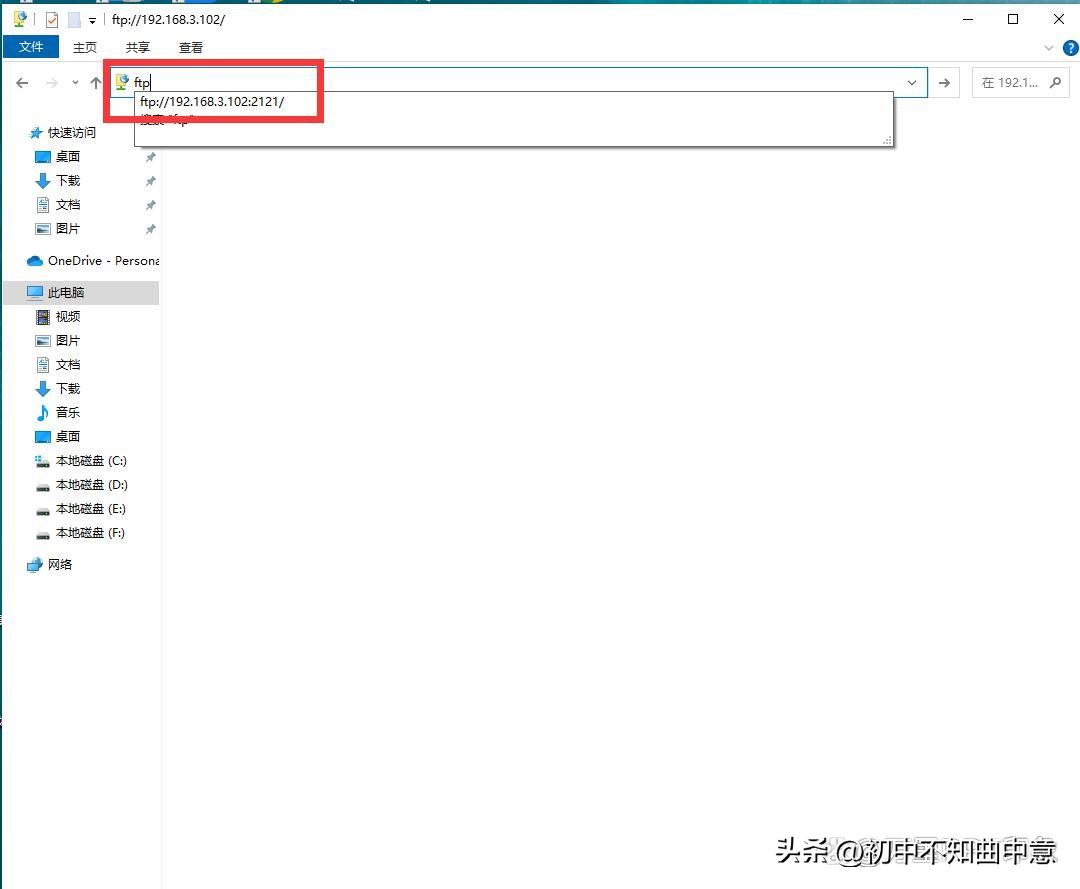Viewport: 1080px width, 889px height.
Task: Open 视频 folder under 此电脑
Action: pos(68,316)
